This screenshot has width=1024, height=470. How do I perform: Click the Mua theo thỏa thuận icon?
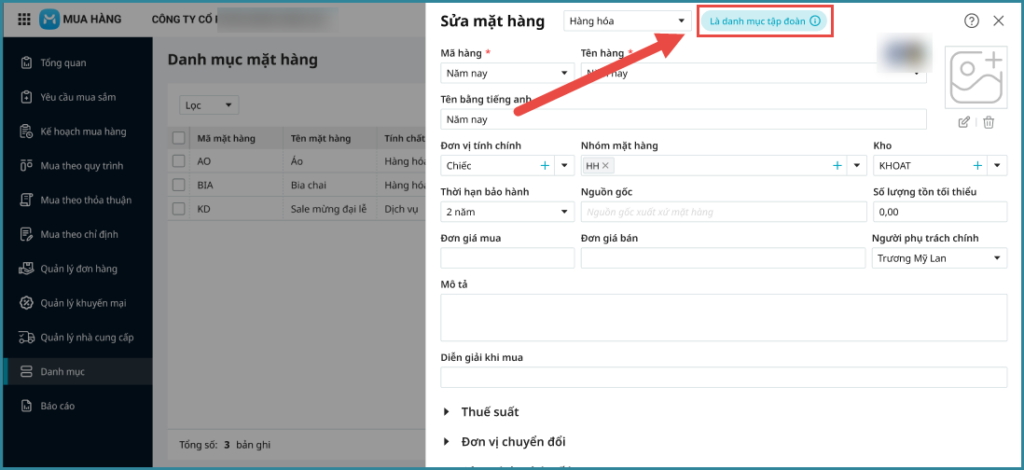(x=26, y=200)
